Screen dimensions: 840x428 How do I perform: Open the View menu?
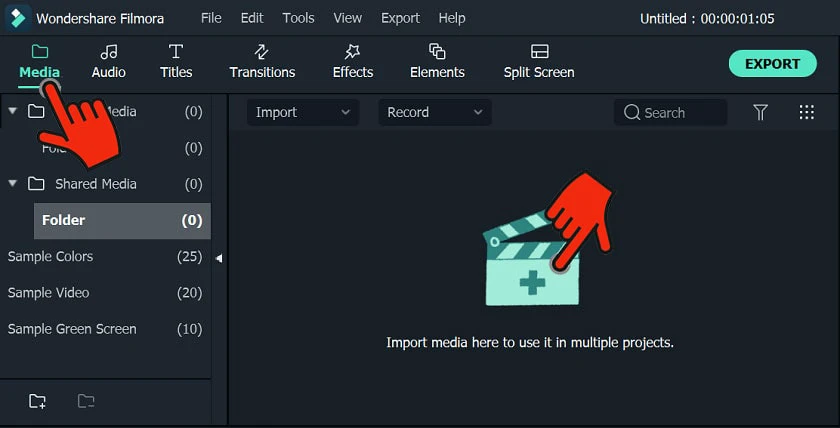pyautogui.click(x=348, y=18)
